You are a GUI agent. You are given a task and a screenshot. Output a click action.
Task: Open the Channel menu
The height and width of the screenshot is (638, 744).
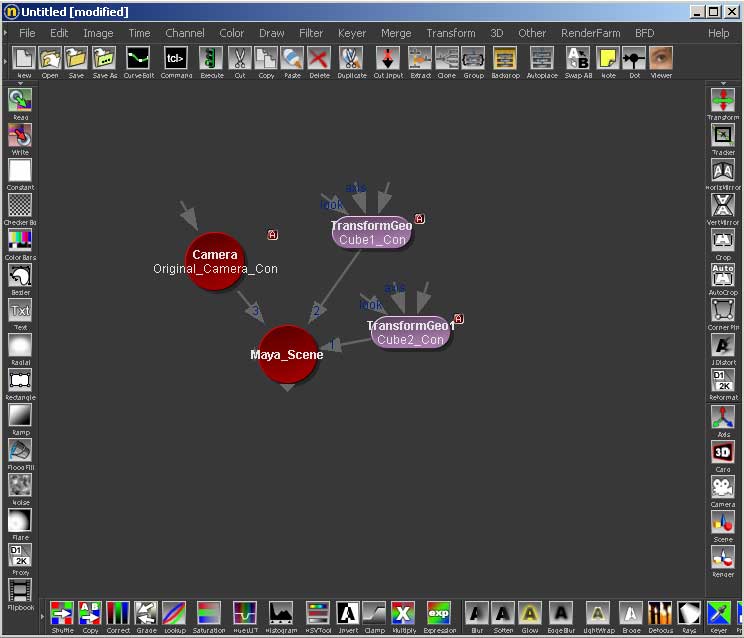coord(185,33)
